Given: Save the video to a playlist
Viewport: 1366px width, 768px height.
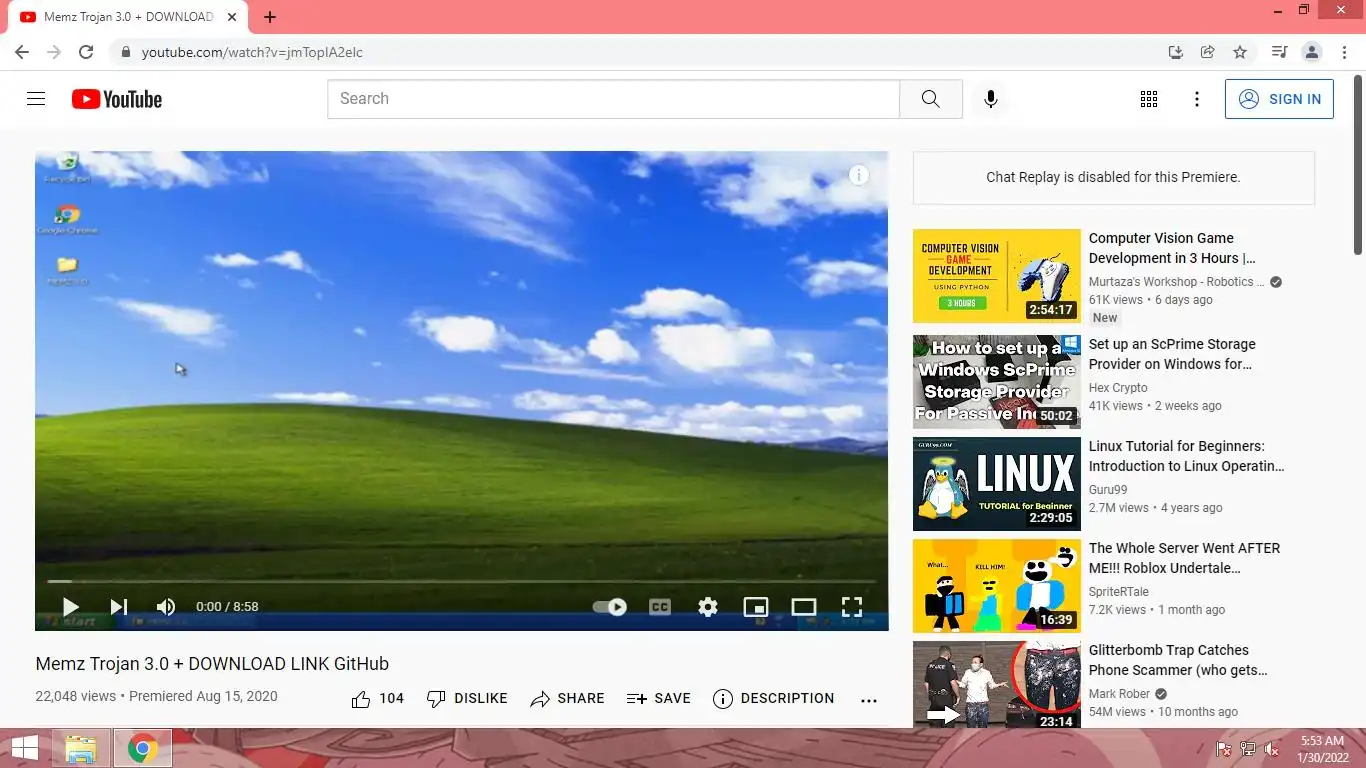Looking at the screenshot, I should tap(658, 699).
